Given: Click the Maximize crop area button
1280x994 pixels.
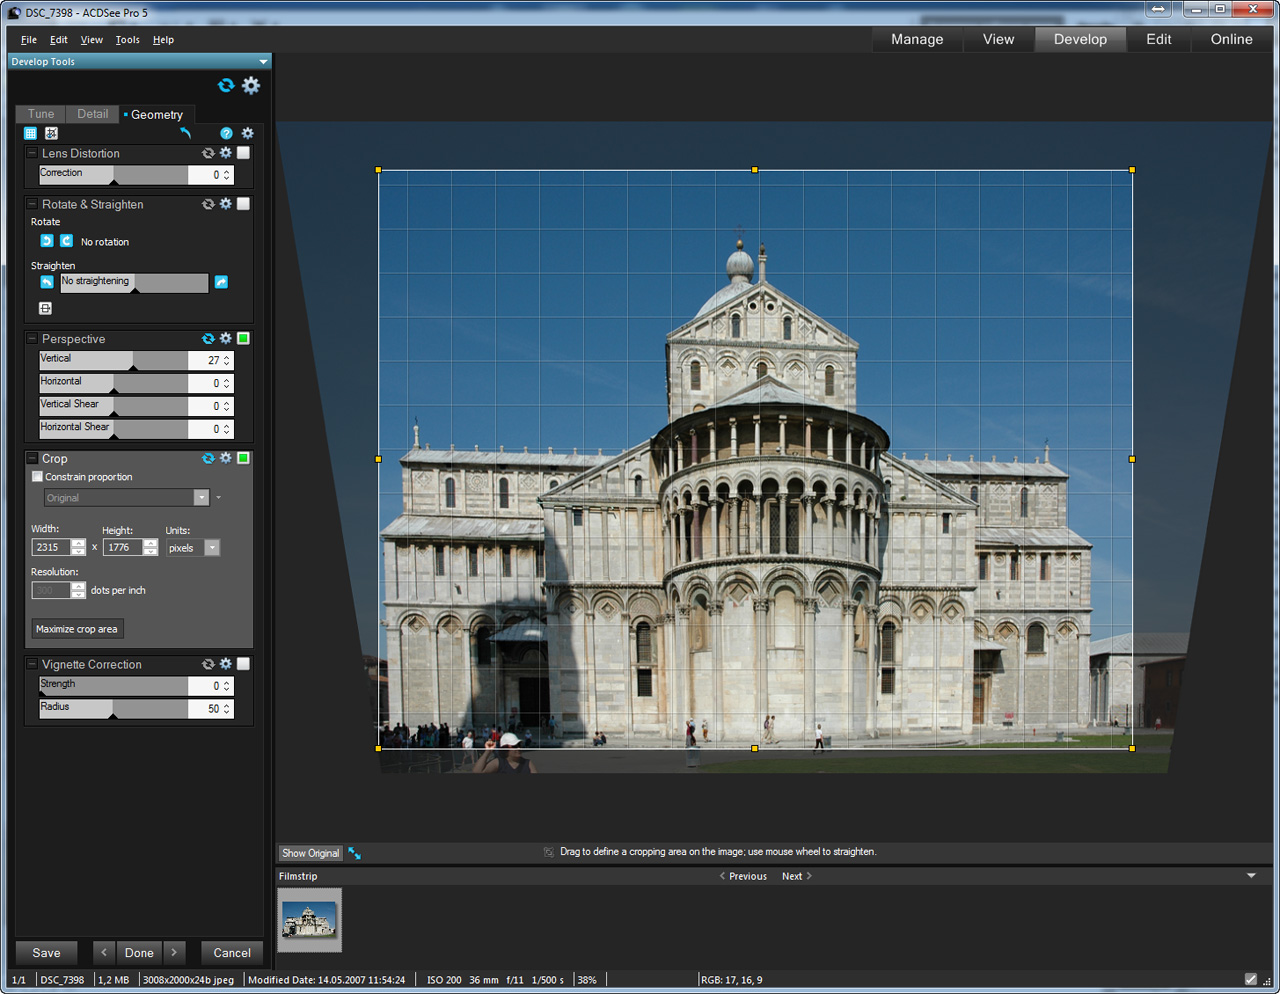Looking at the screenshot, I should click(x=77, y=629).
